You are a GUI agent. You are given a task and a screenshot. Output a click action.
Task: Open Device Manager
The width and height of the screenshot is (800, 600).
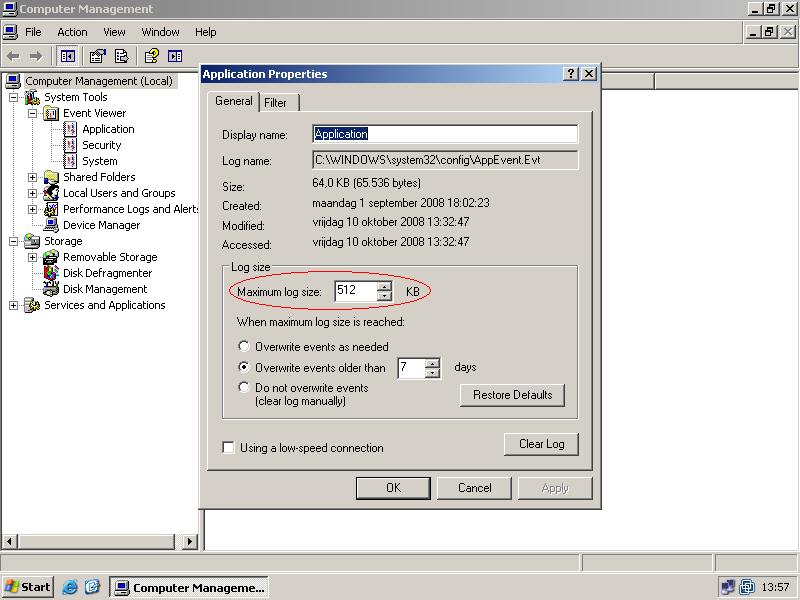coord(102,224)
